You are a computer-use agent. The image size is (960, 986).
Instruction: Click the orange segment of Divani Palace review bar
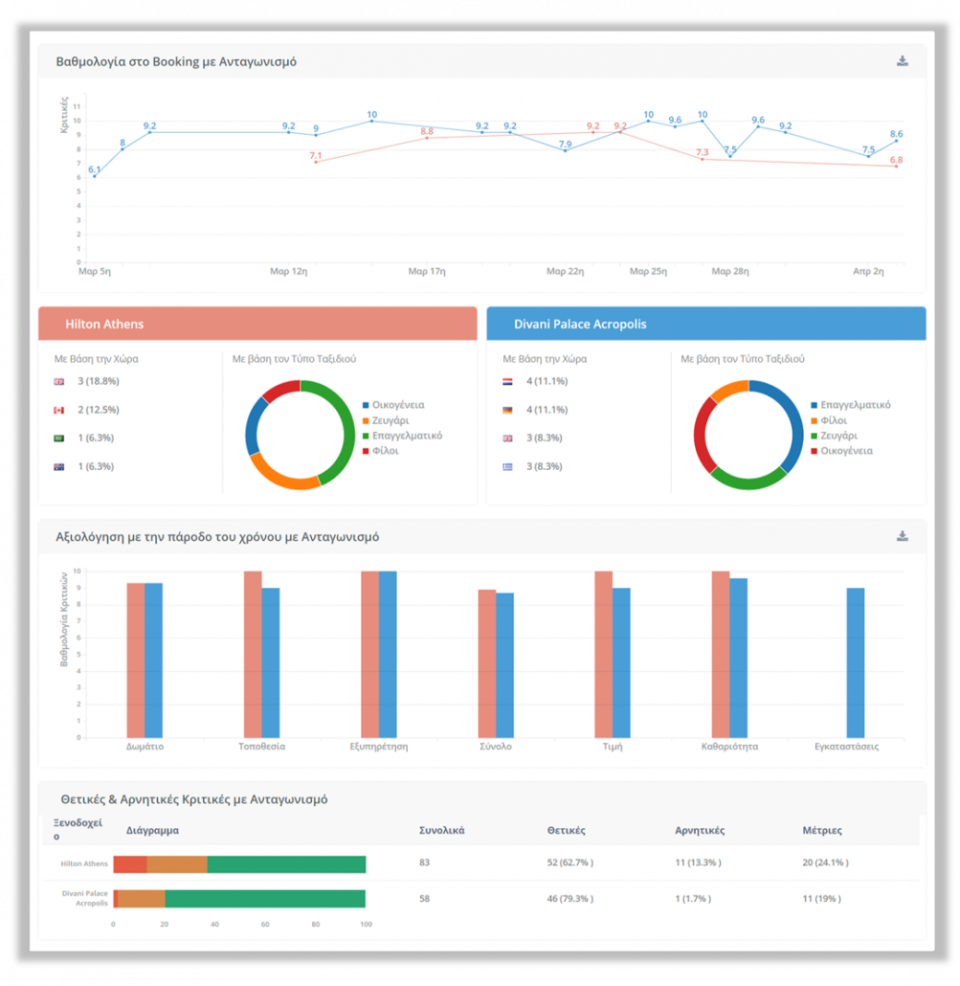[x=141, y=898]
